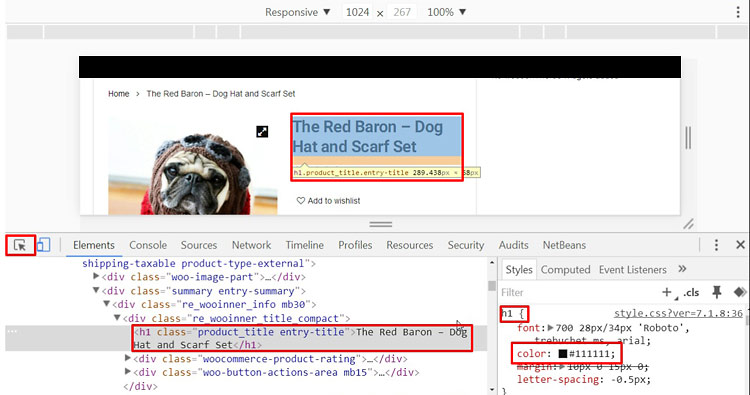Open the Audits tab
This screenshot has width=750, height=395.
(513, 245)
